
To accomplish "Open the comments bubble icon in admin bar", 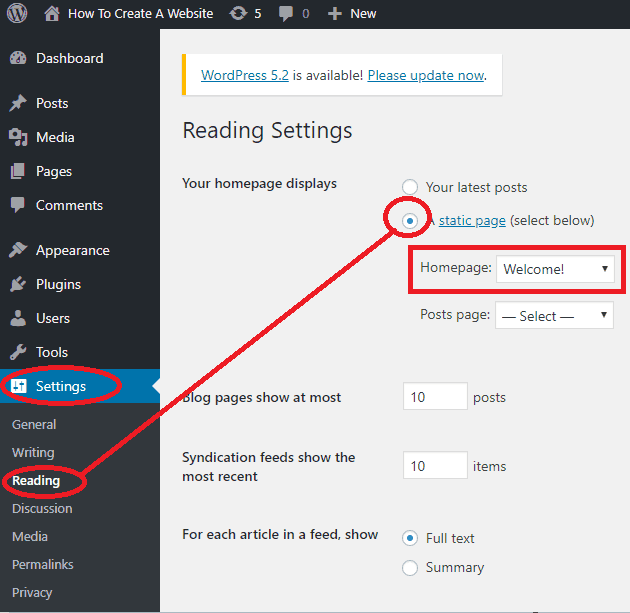I will 286,14.
